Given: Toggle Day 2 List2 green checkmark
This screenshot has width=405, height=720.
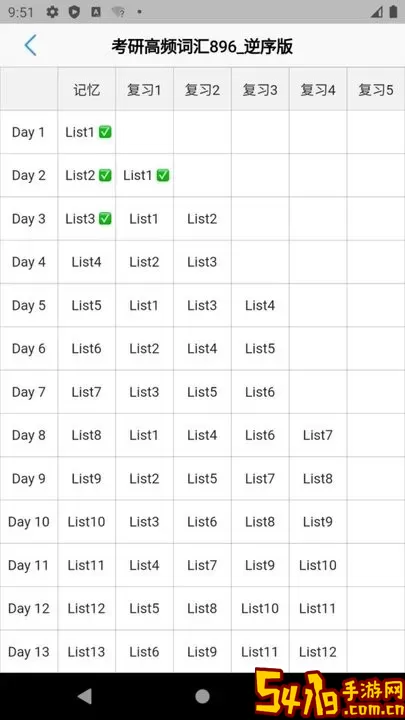Looking at the screenshot, I should pos(106,175).
